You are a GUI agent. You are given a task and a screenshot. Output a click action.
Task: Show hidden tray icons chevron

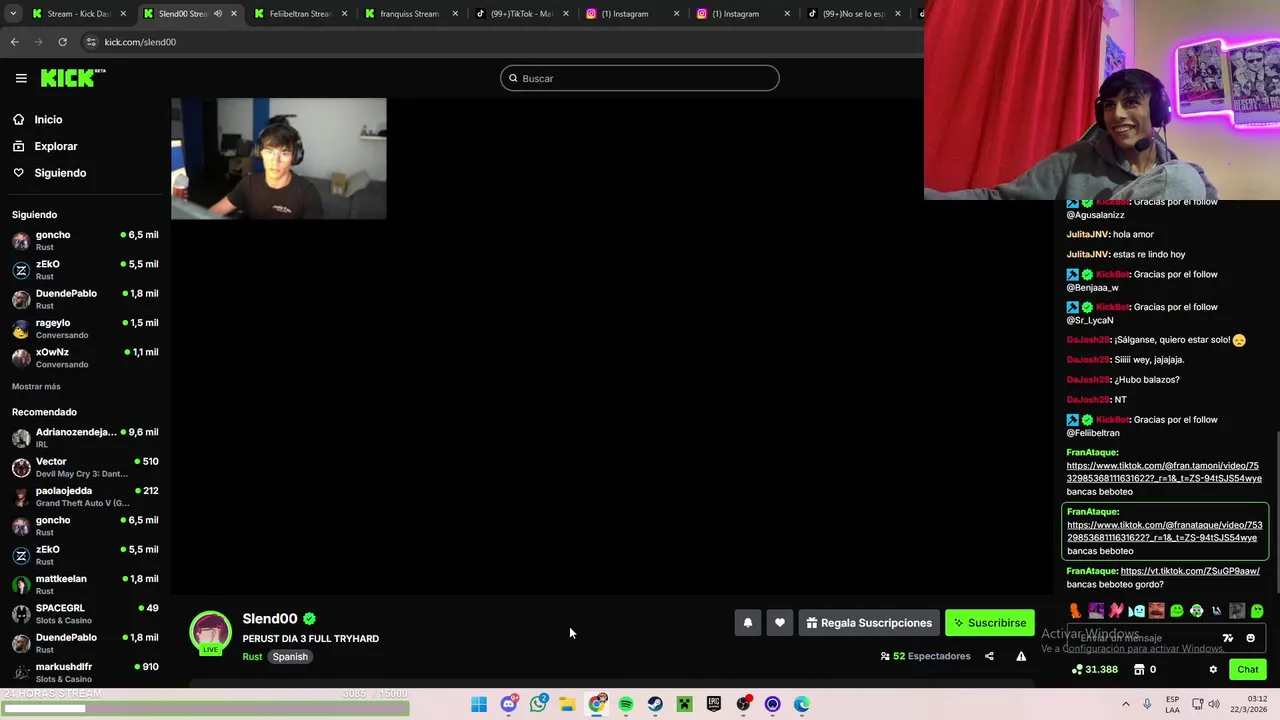pos(1126,704)
